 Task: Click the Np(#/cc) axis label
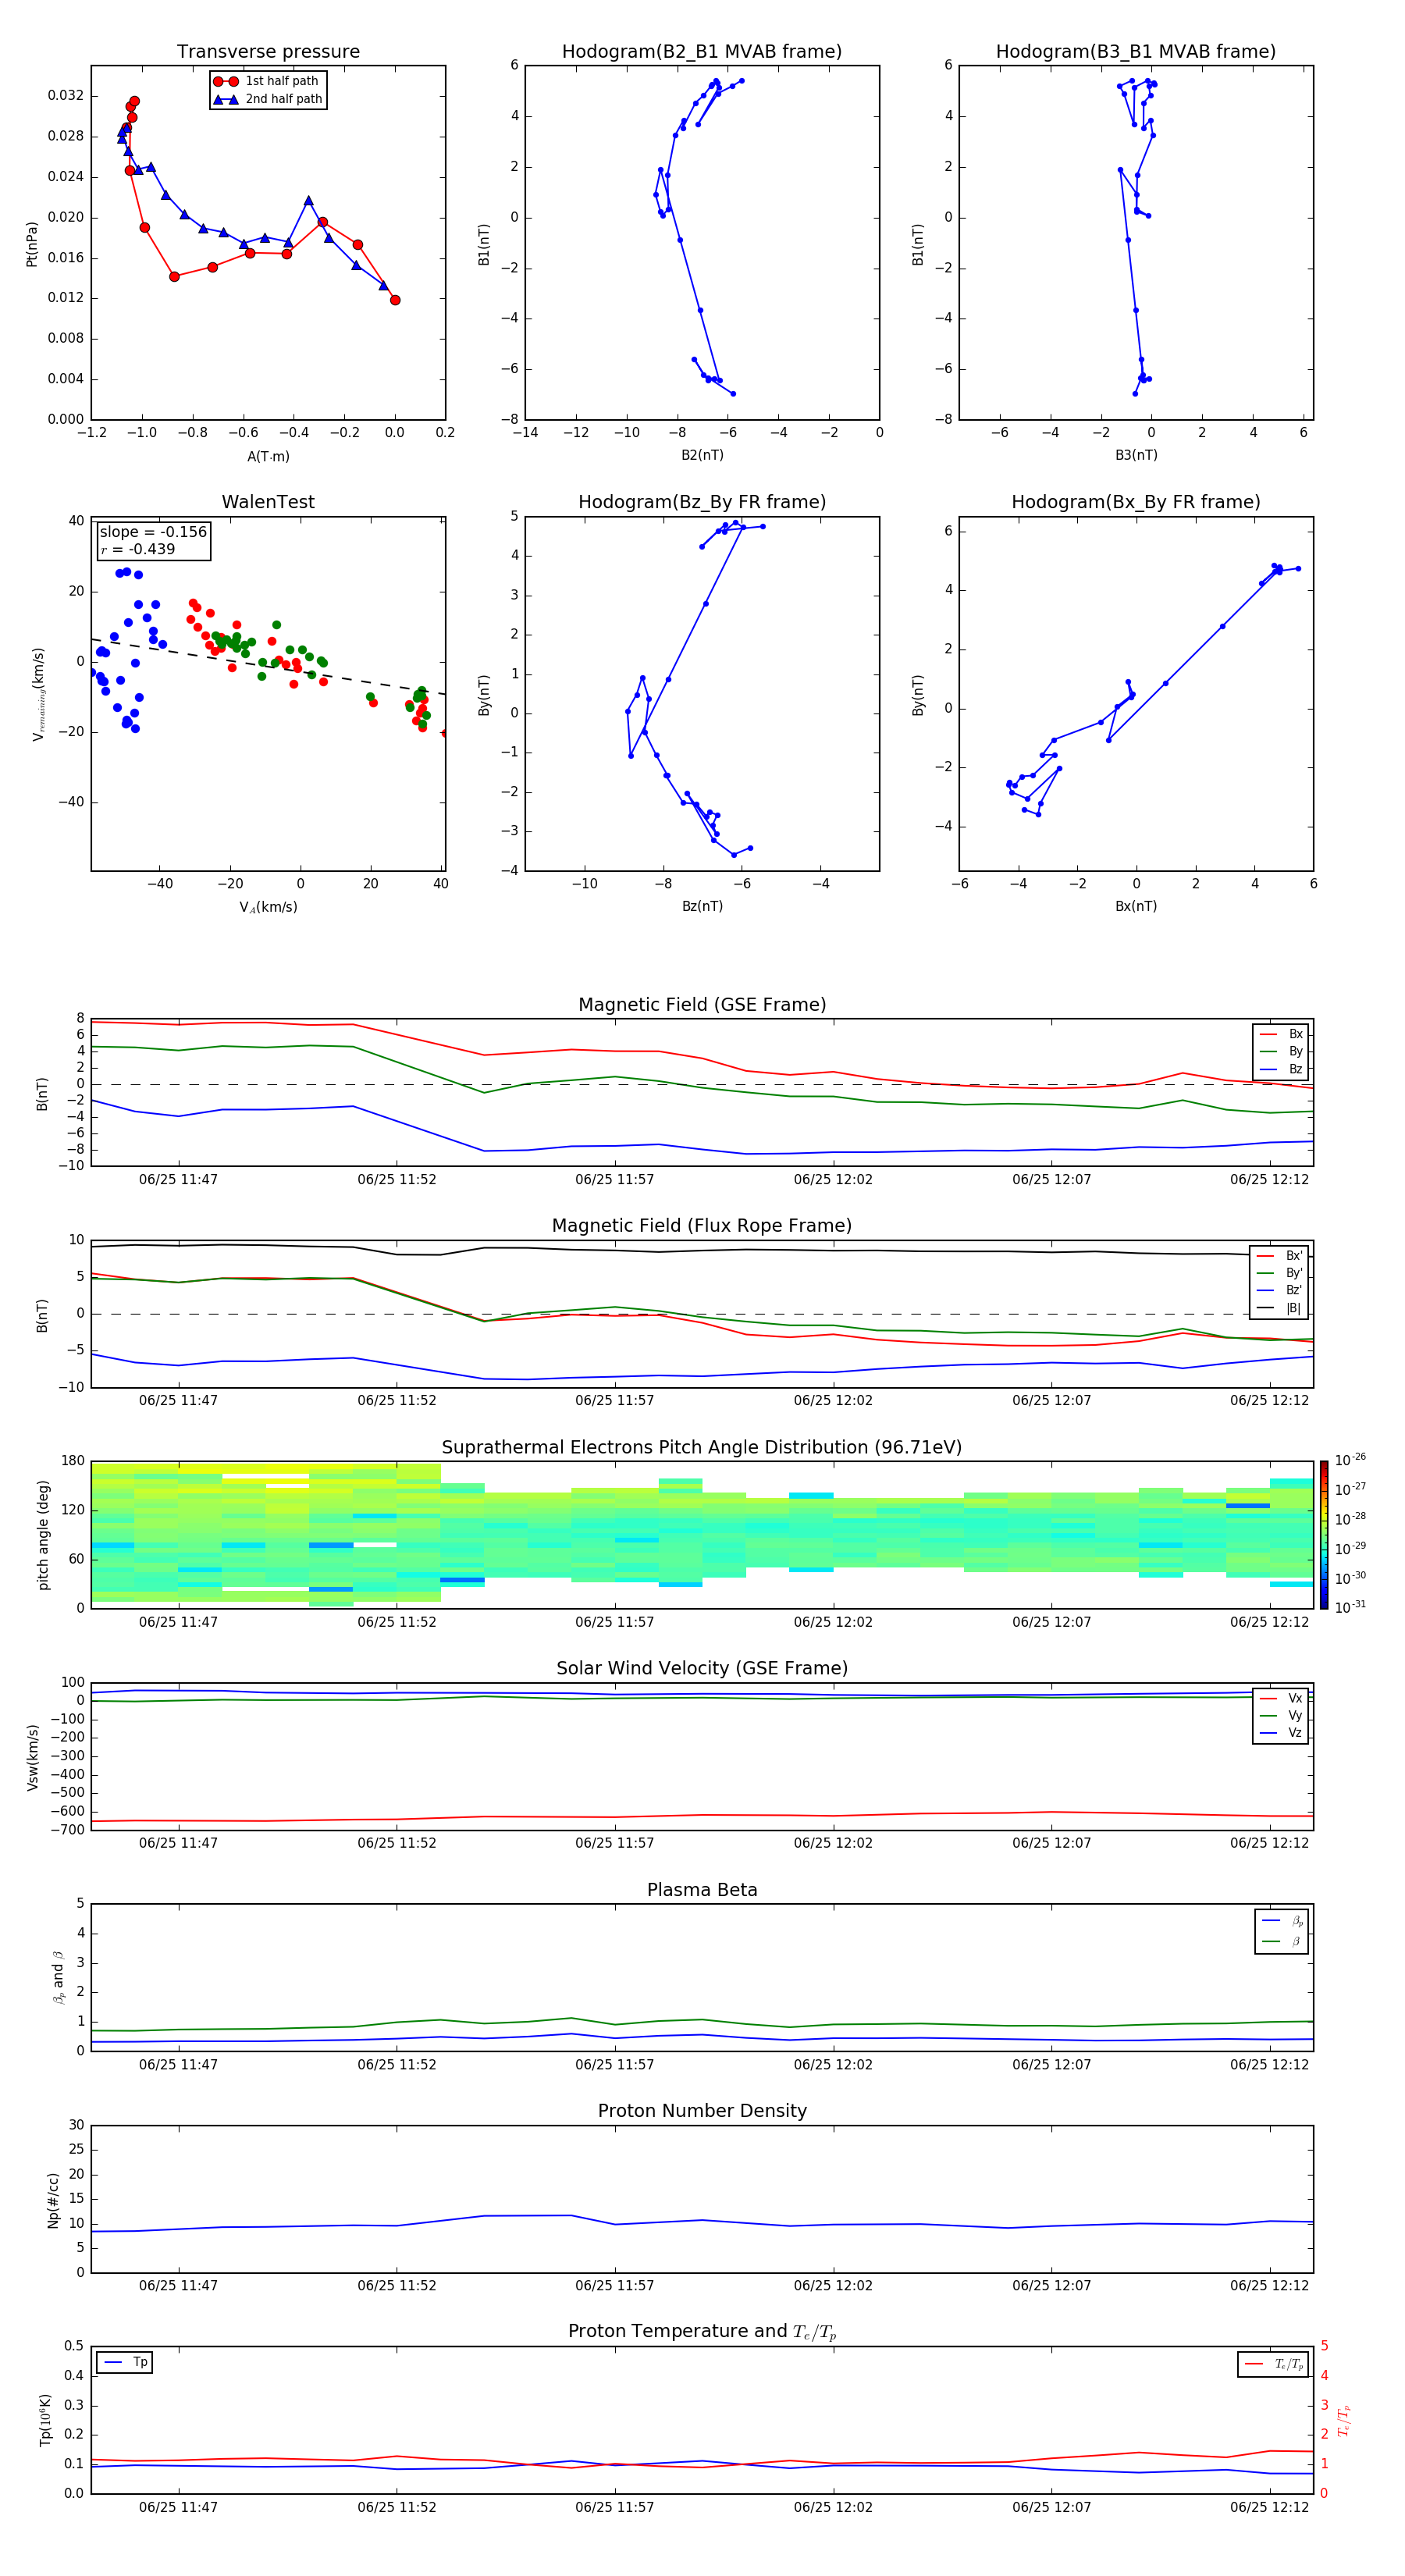click(x=53, y=2200)
